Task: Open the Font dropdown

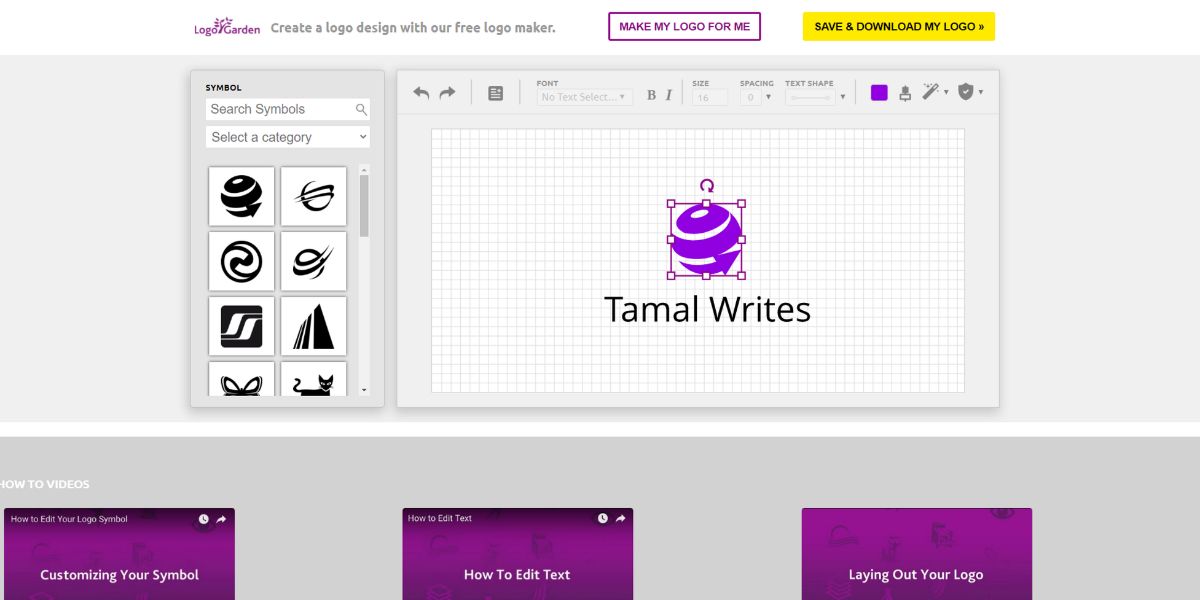Action: click(584, 97)
